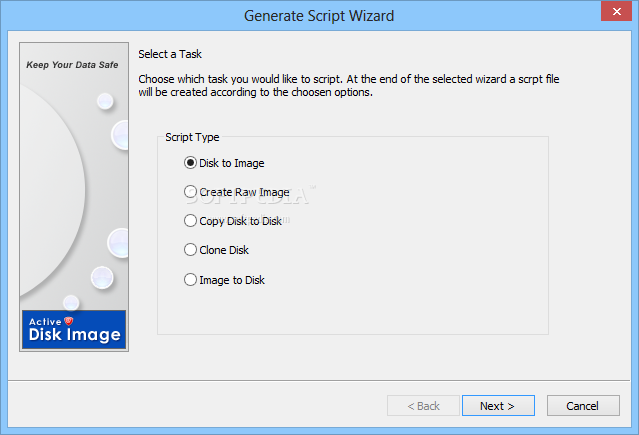The image size is (639, 435).
Task: Click the large disc graphic in banner
Action: [52, 190]
